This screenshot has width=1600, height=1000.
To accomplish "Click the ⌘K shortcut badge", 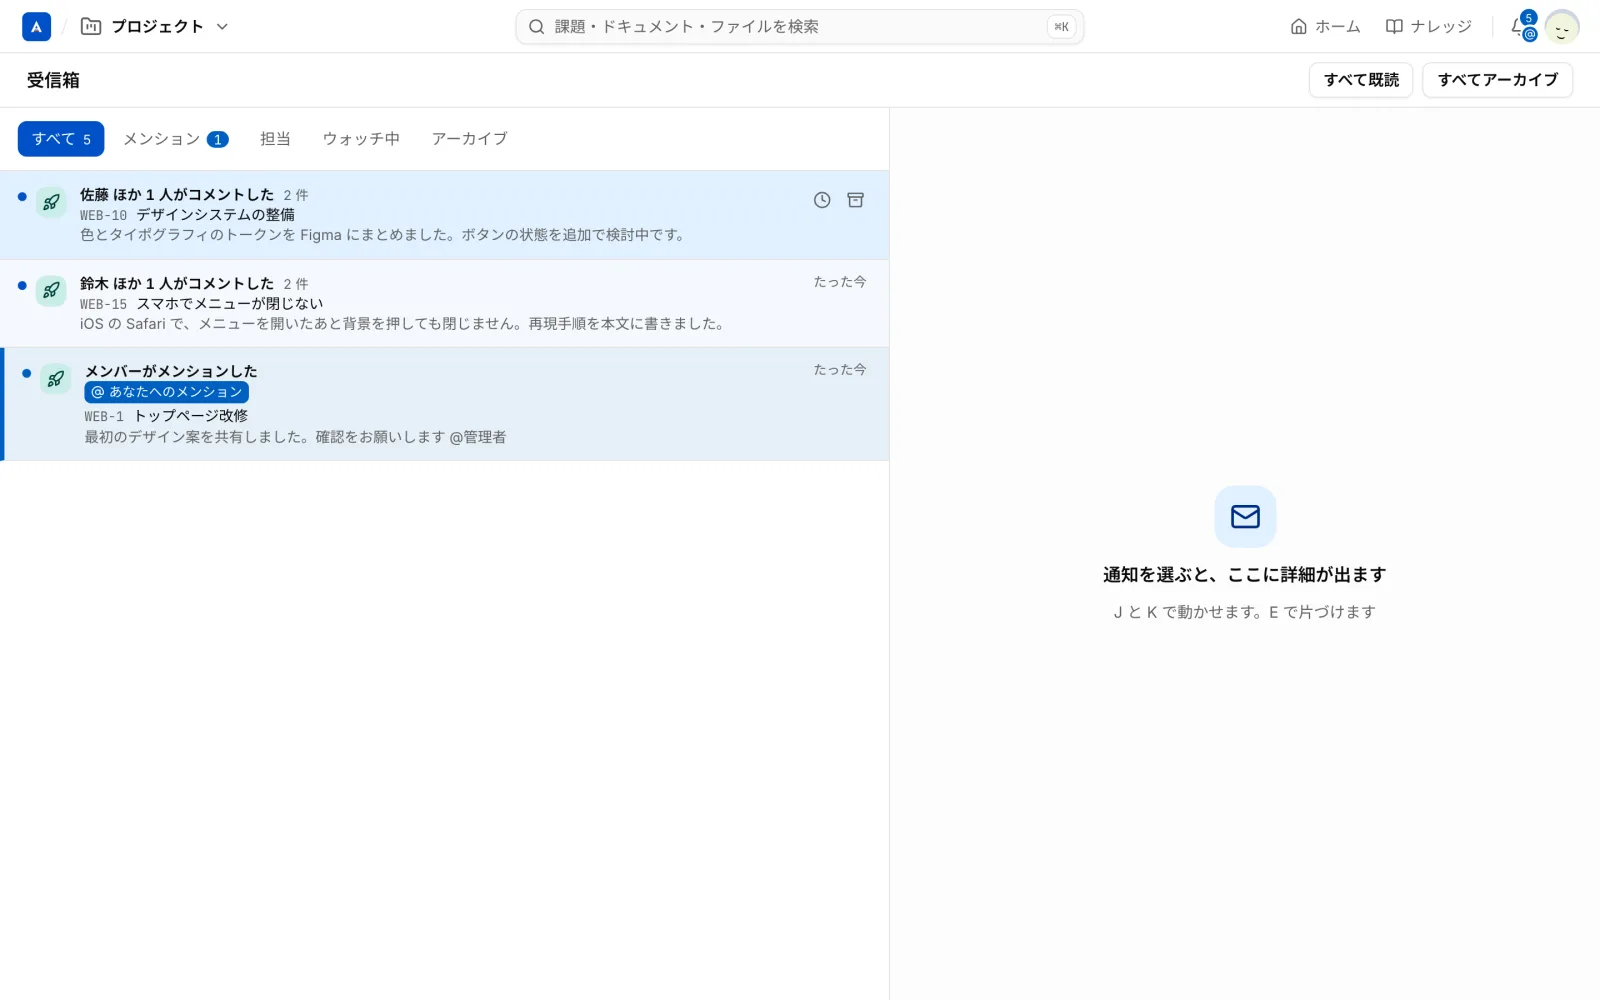I will pos(1061,27).
